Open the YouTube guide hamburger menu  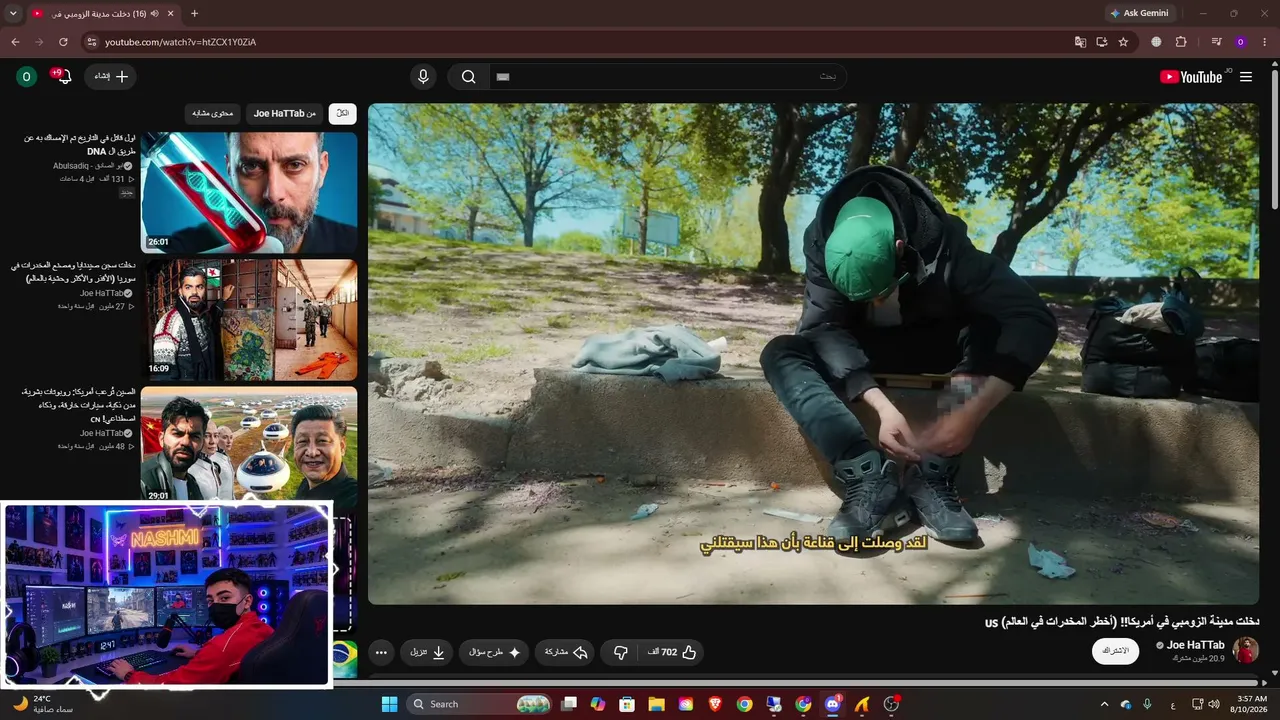[x=1246, y=77]
